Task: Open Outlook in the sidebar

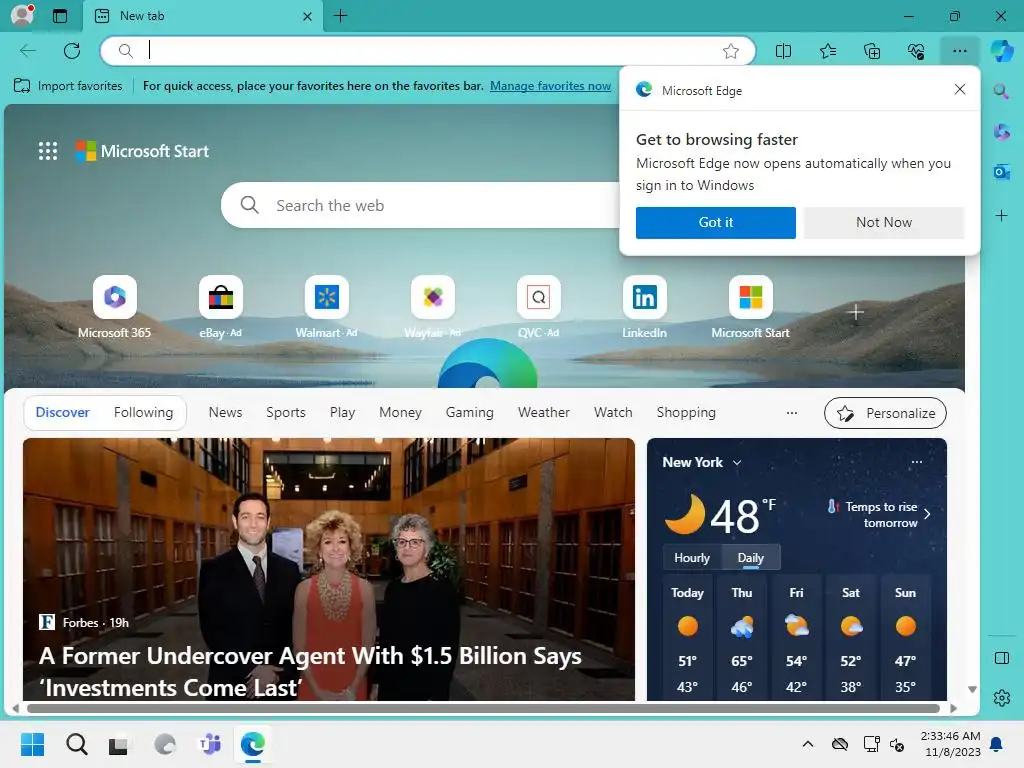Action: pyautogui.click(x=1001, y=172)
